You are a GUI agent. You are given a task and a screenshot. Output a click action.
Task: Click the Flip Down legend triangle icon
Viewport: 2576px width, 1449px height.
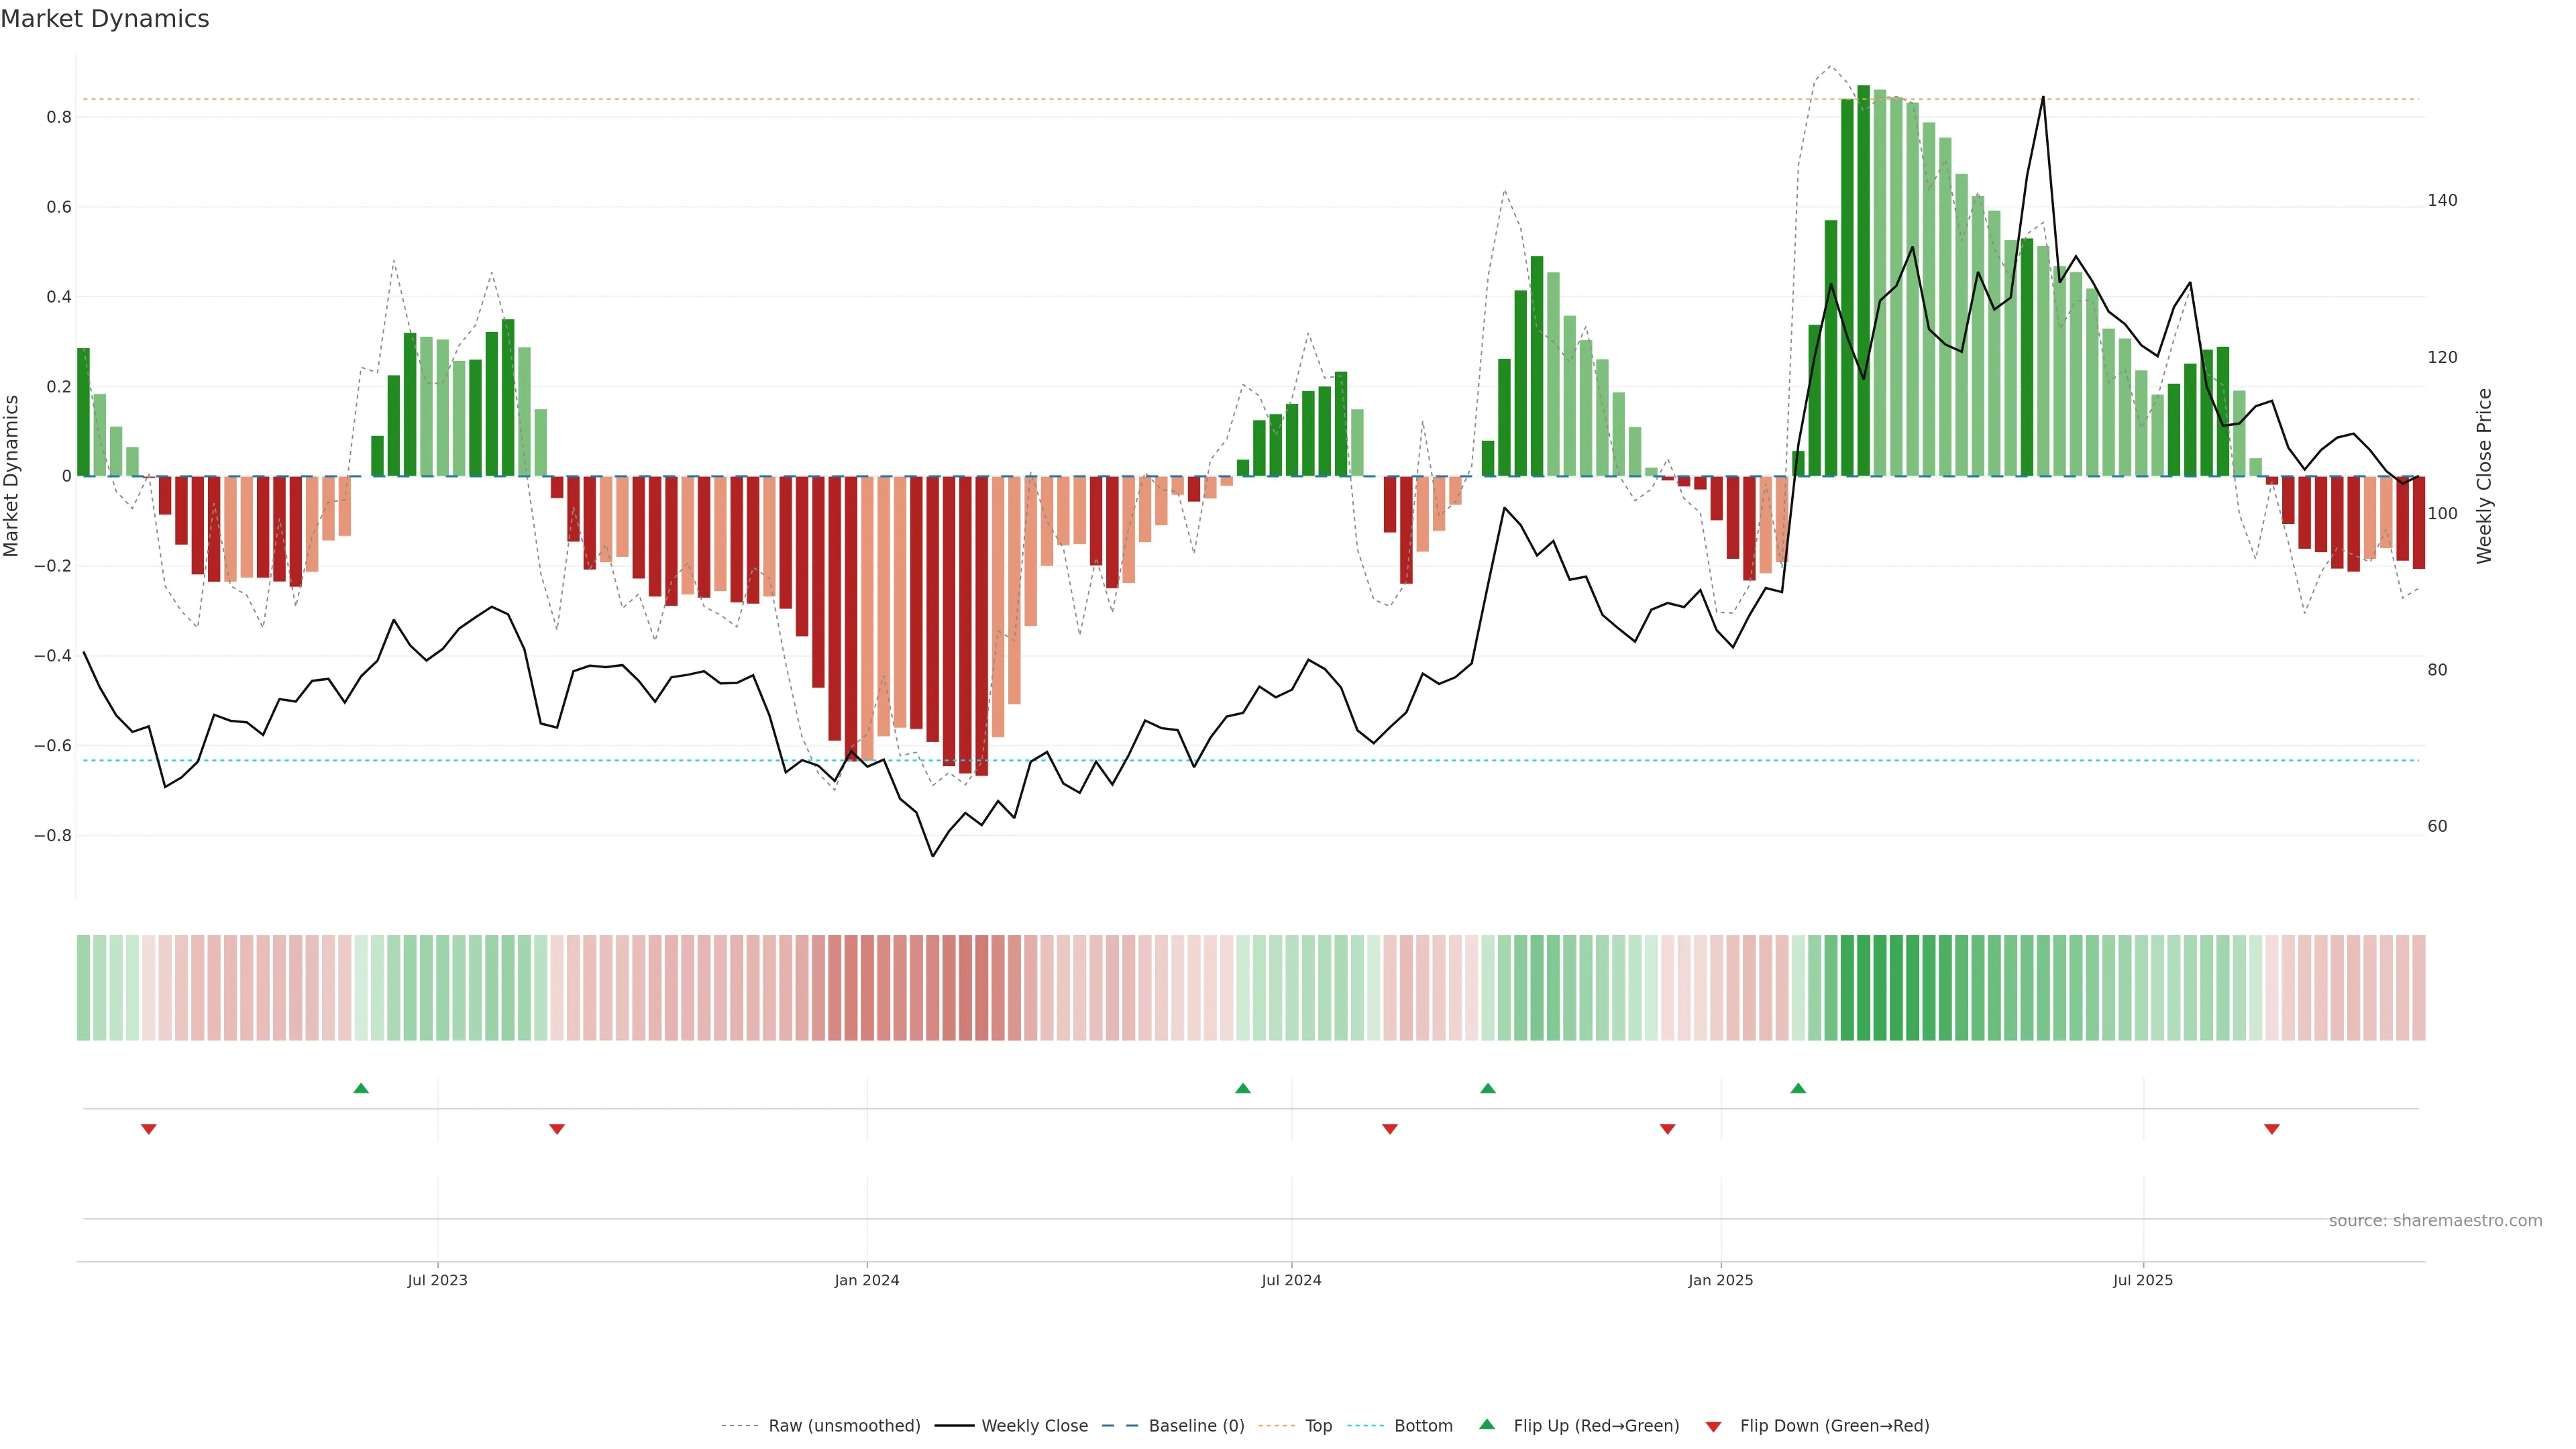1713,1427
